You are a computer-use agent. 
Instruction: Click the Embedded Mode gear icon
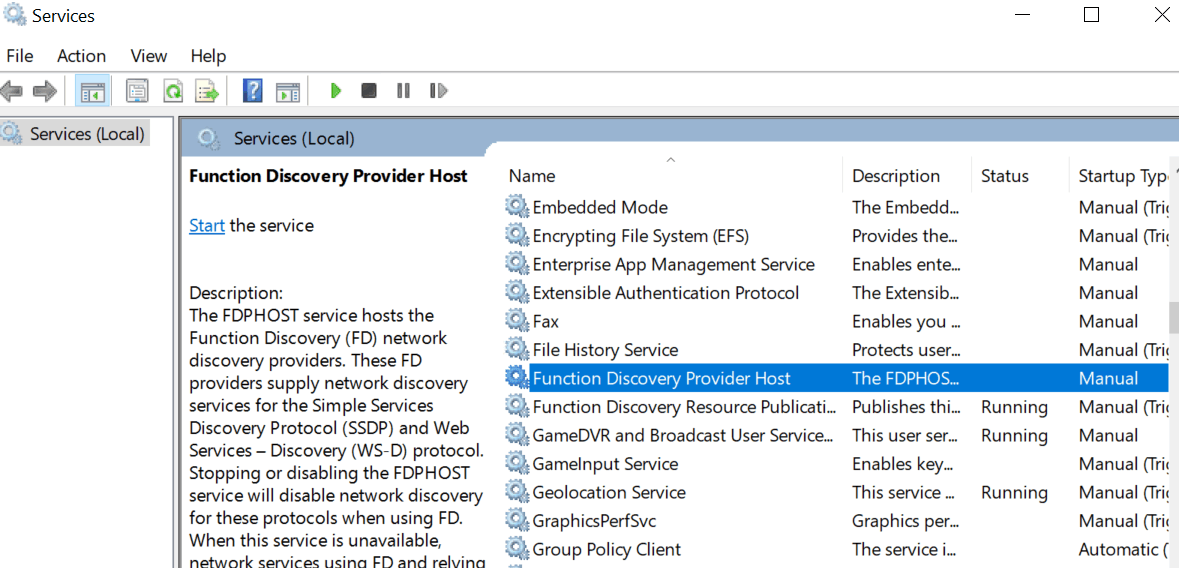(517, 206)
